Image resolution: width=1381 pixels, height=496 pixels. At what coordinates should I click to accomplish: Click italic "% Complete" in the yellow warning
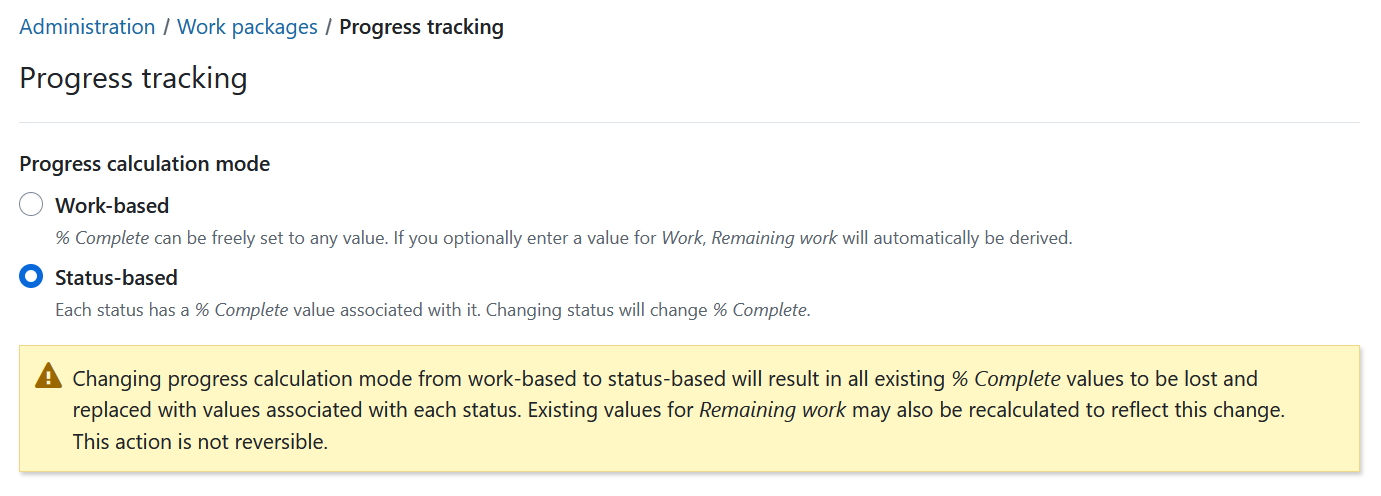(1005, 379)
